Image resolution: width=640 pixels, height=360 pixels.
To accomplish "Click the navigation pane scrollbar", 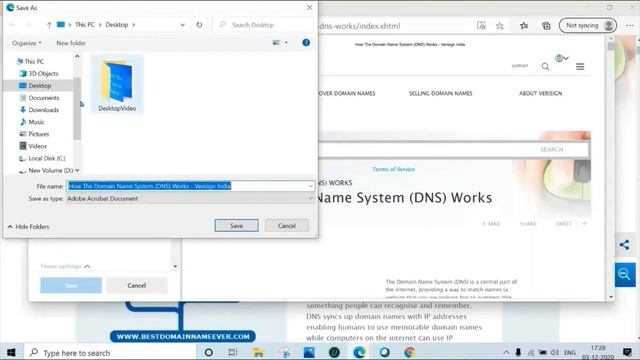I will [77, 108].
